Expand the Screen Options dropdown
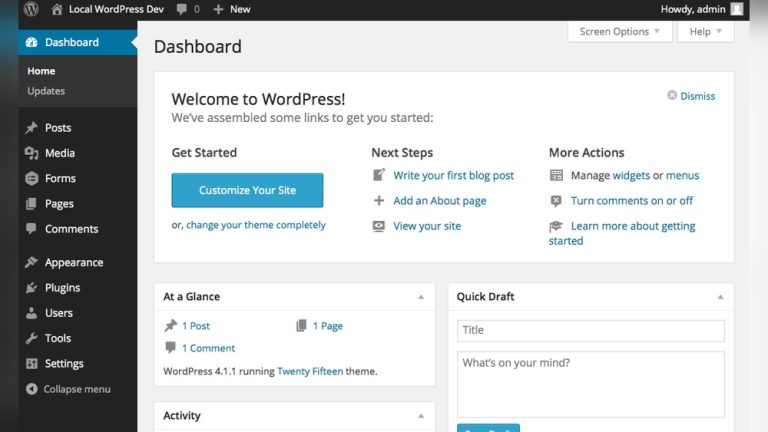768x432 pixels. coord(620,31)
